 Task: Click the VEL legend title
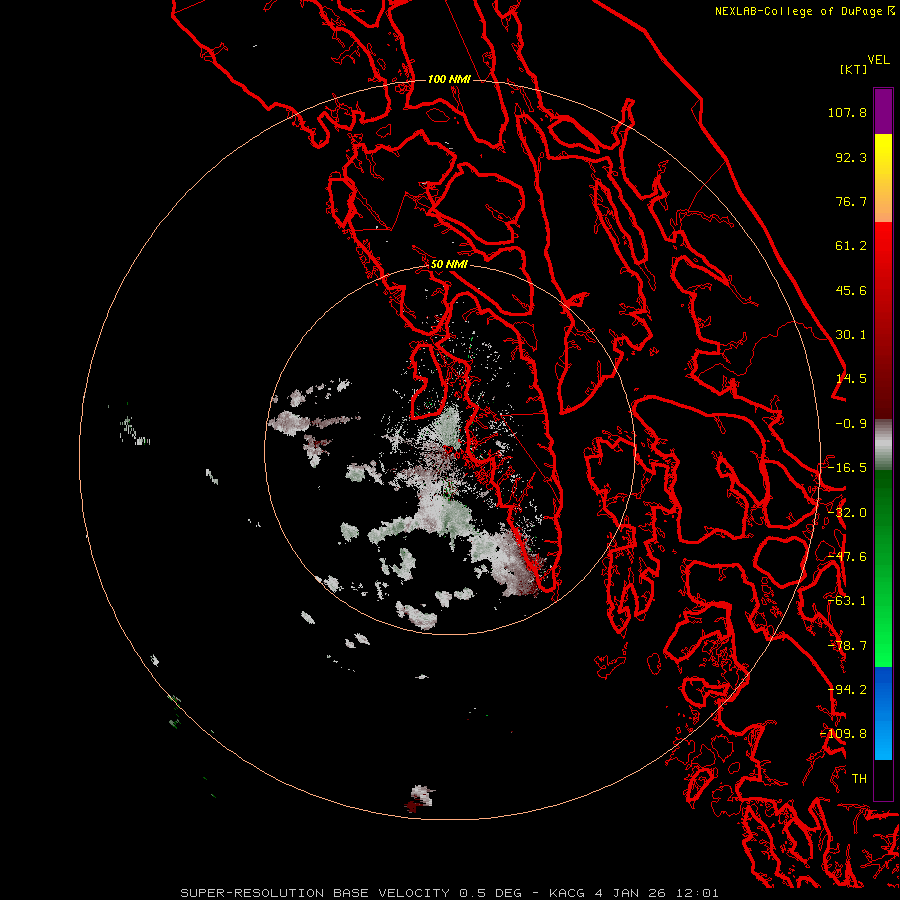click(878, 60)
